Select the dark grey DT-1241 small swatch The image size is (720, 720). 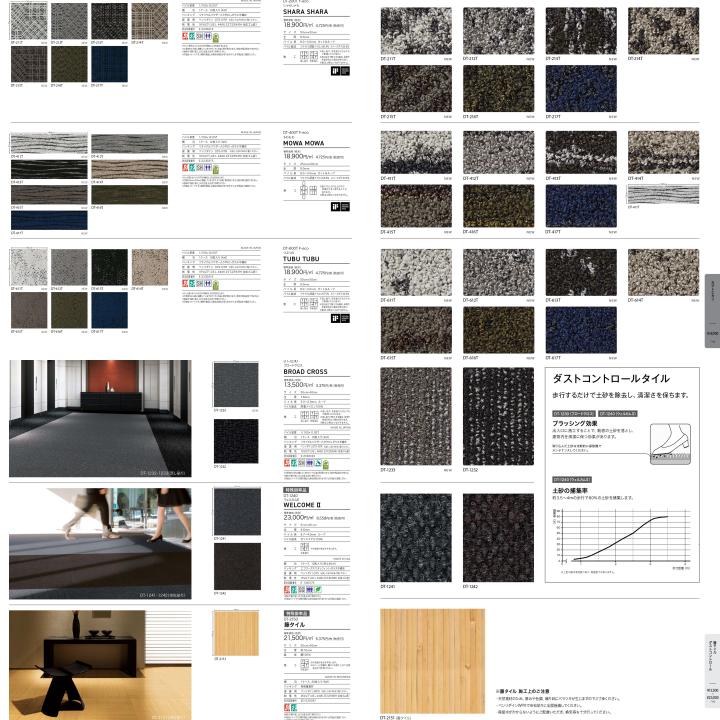click(237, 512)
